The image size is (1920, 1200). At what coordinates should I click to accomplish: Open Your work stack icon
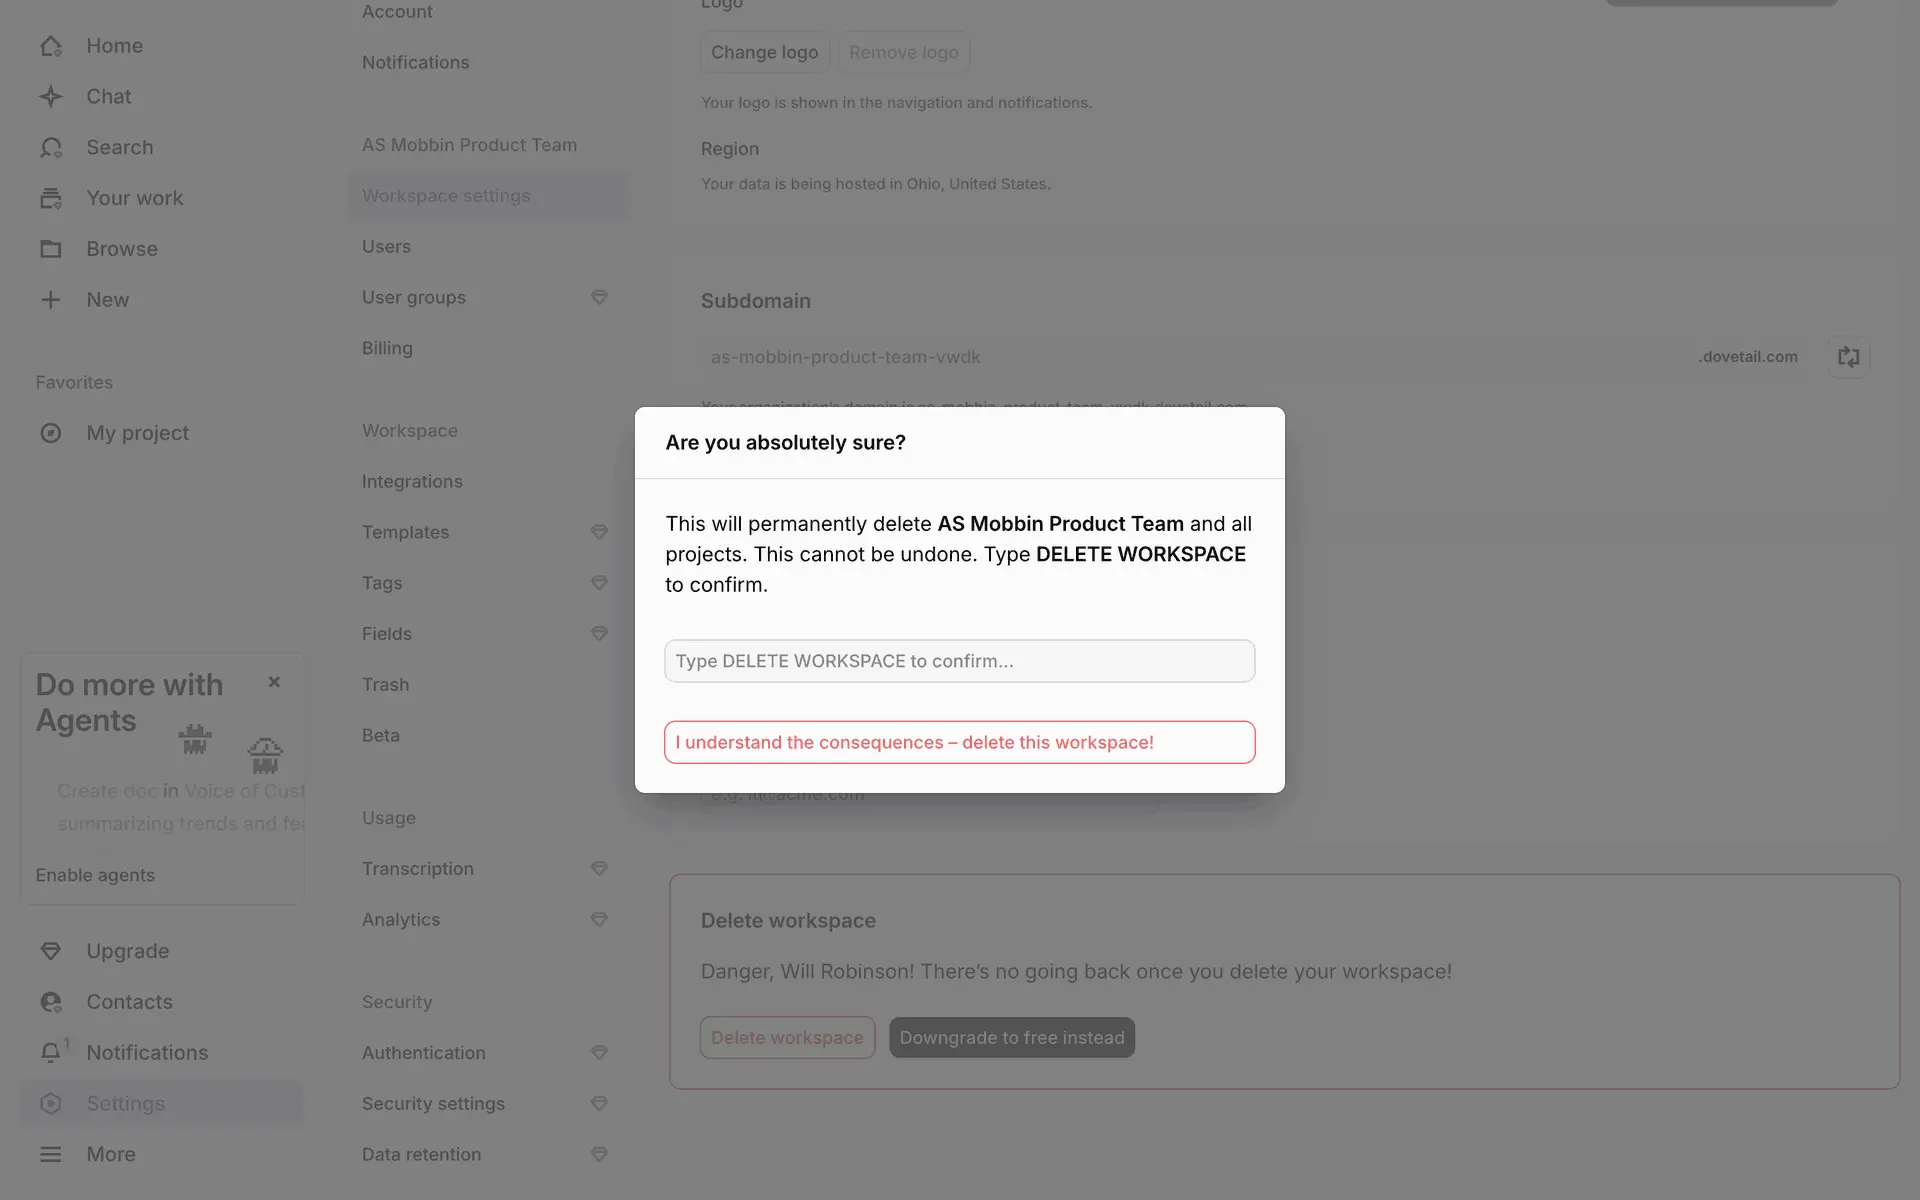tap(51, 198)
